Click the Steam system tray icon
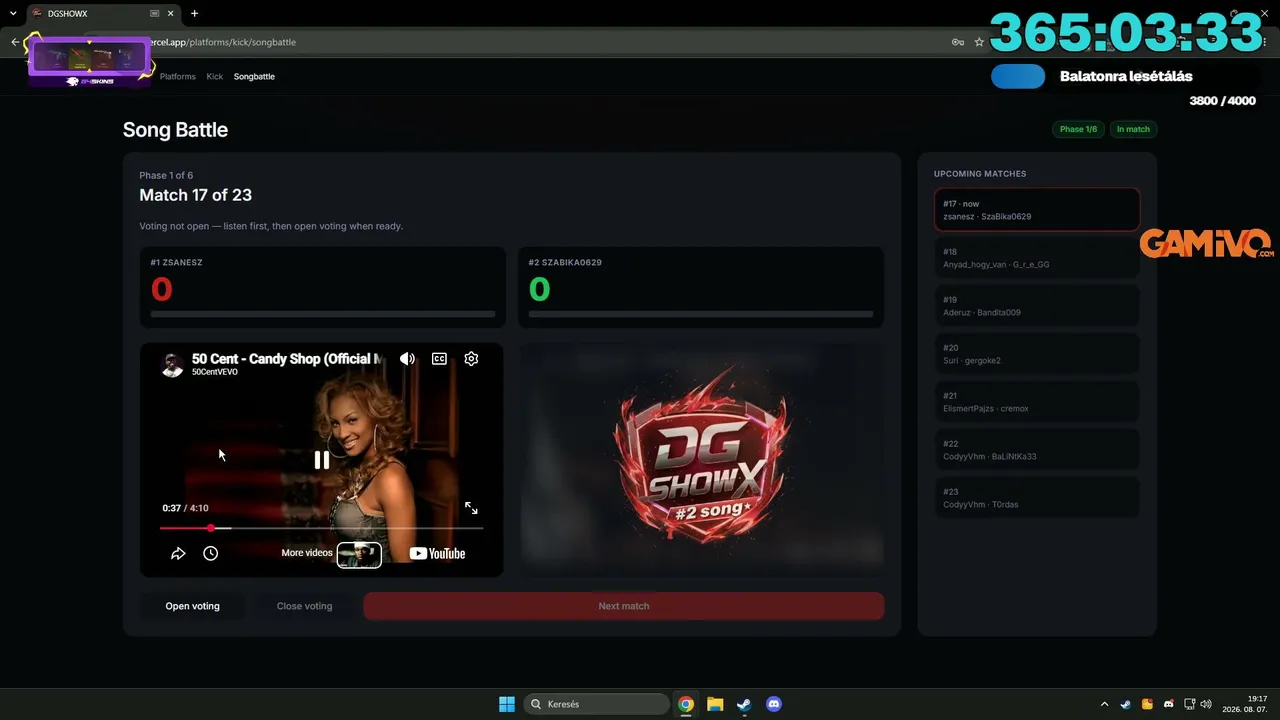The image size is (1280, 720). point(1126,704)
